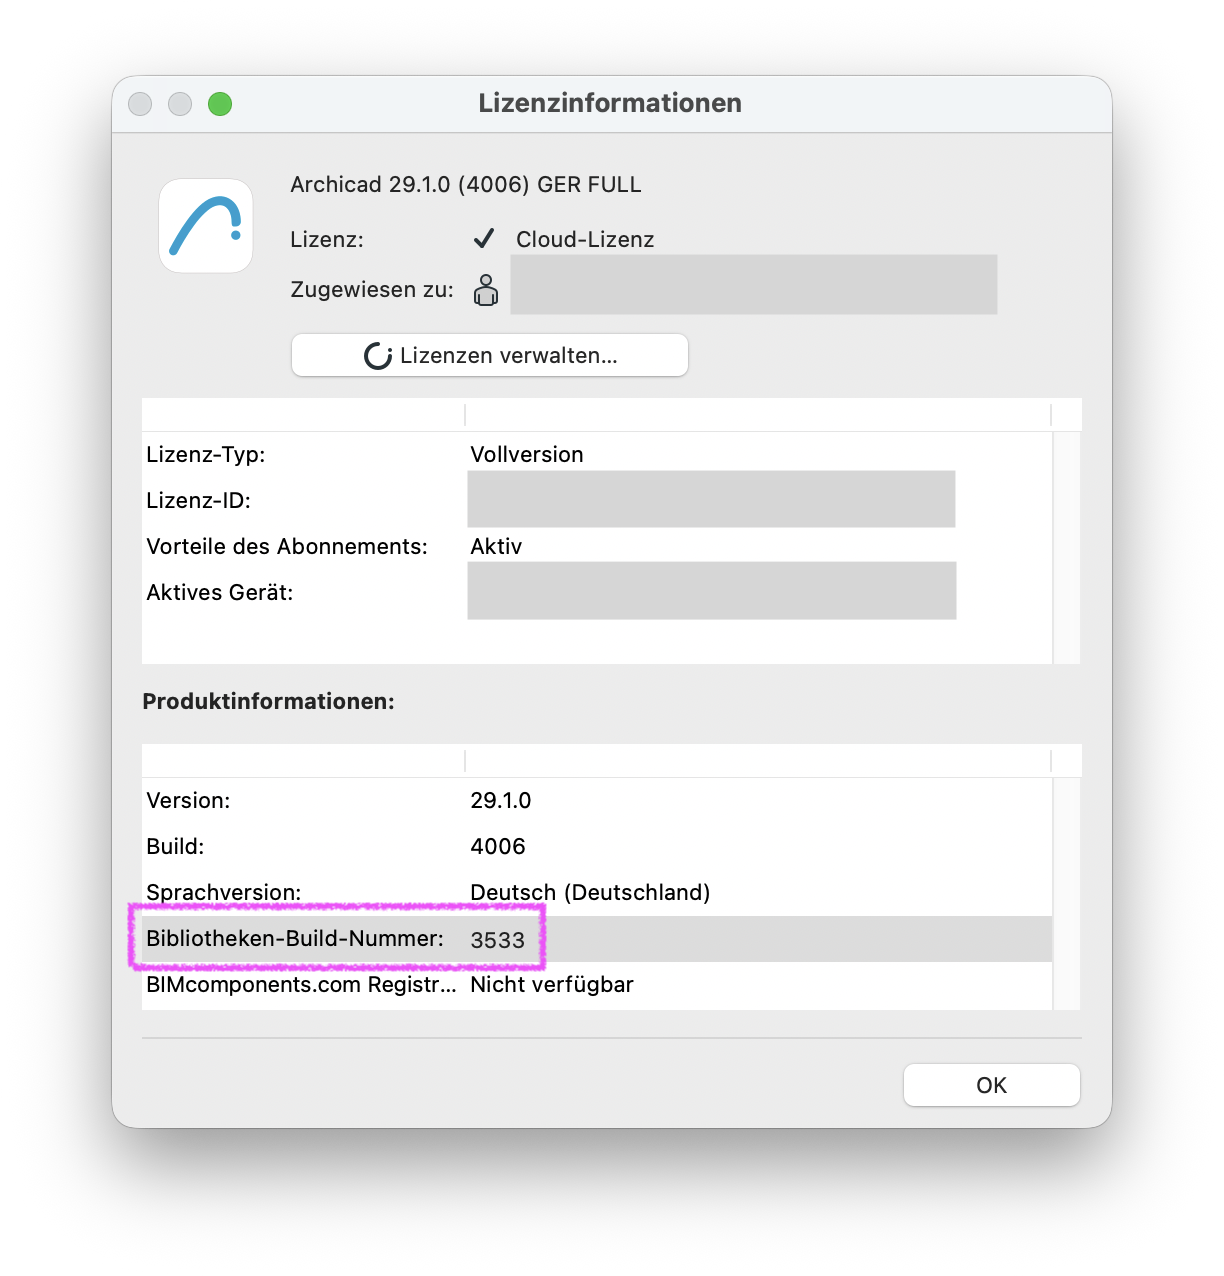Click the refresh icon in Lizenzen verwalten
The width and height of the screenshot is (1224, 1276).
pos(378,356)
